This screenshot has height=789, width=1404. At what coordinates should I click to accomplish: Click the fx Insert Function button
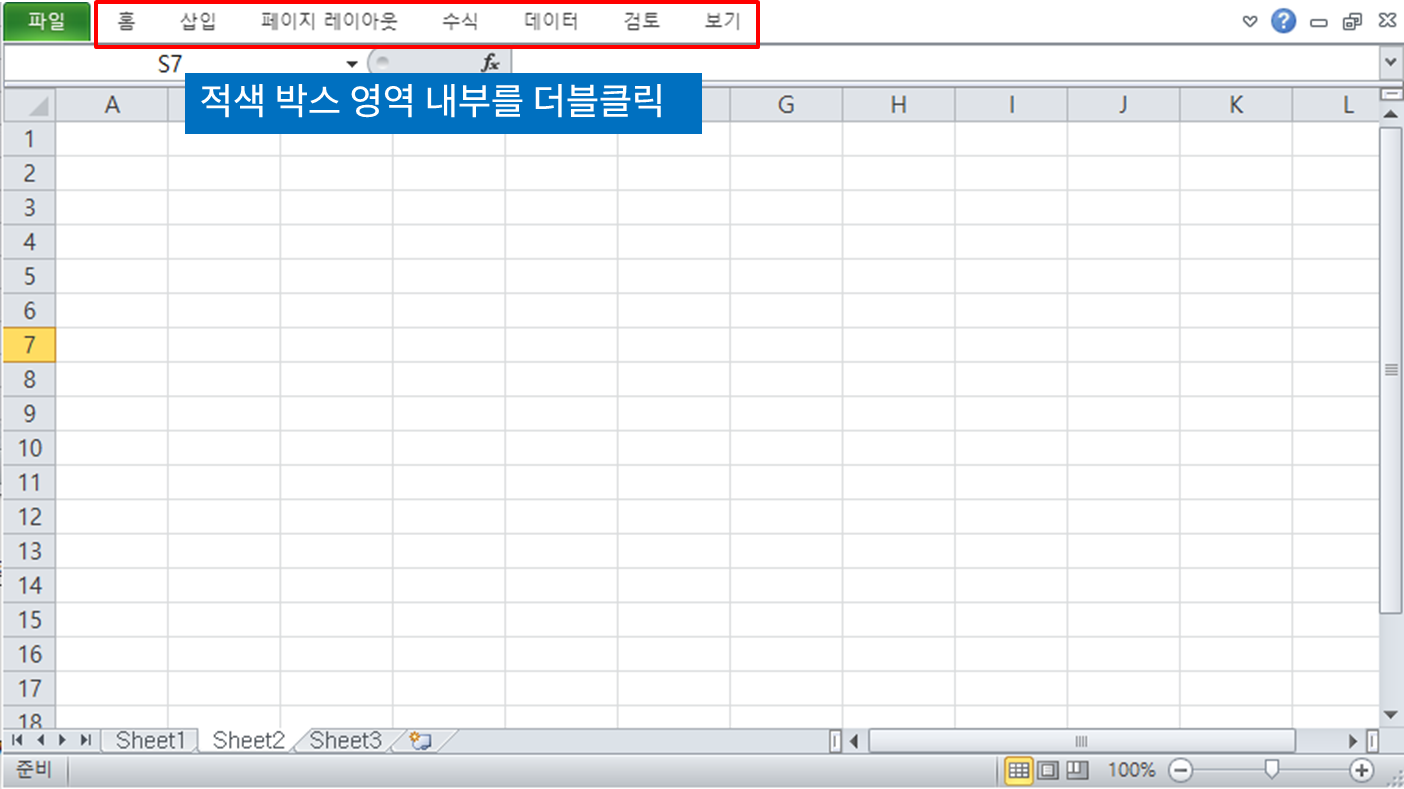click(x=490, y=64)
